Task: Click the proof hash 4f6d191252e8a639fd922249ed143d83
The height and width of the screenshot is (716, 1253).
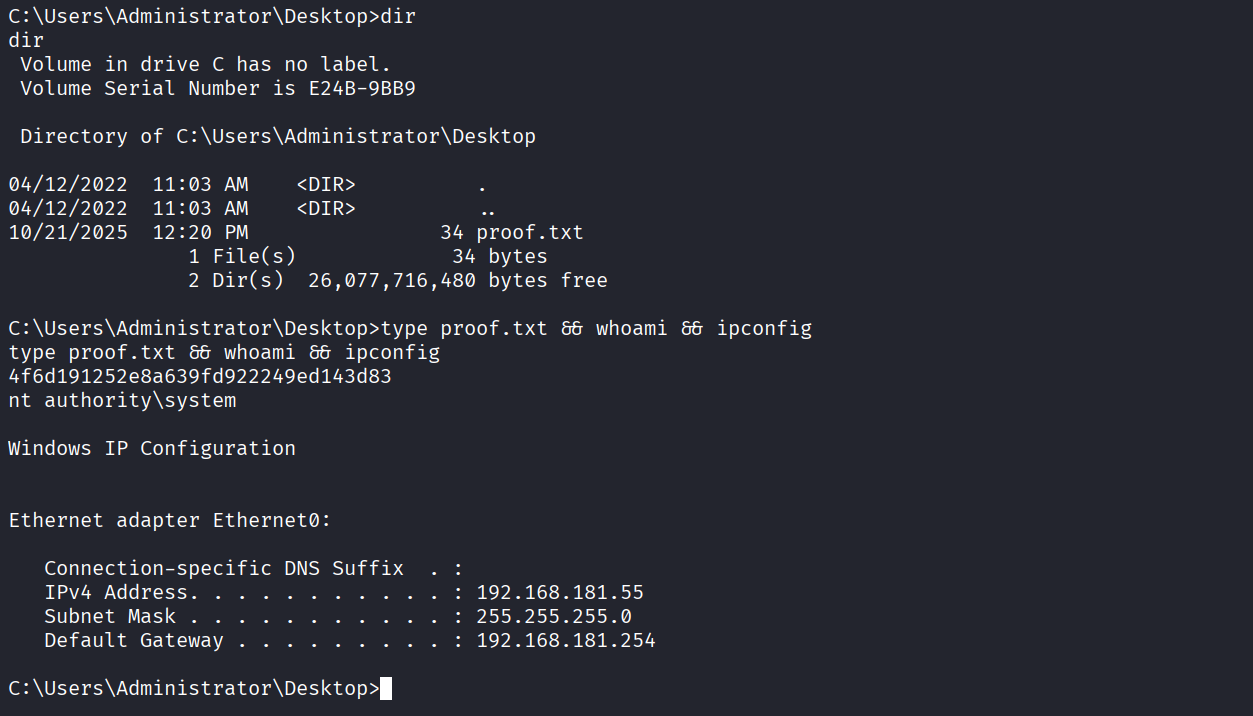Action: click(200, 377)
